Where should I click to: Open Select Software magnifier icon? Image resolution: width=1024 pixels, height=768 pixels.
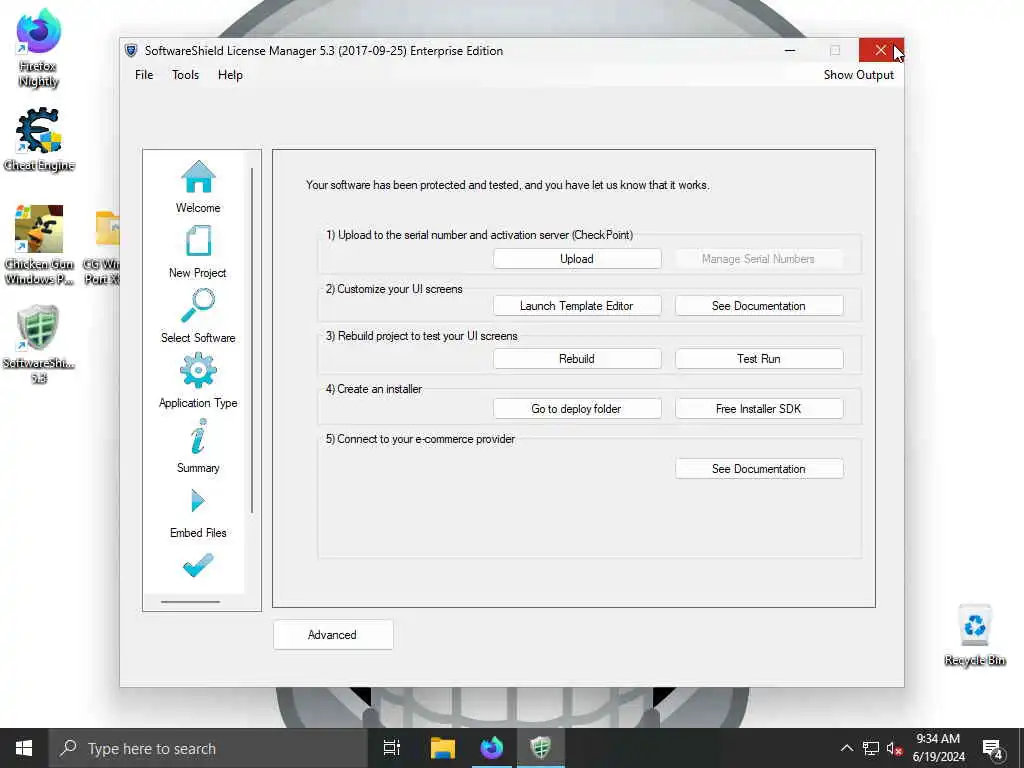point(198,306)
